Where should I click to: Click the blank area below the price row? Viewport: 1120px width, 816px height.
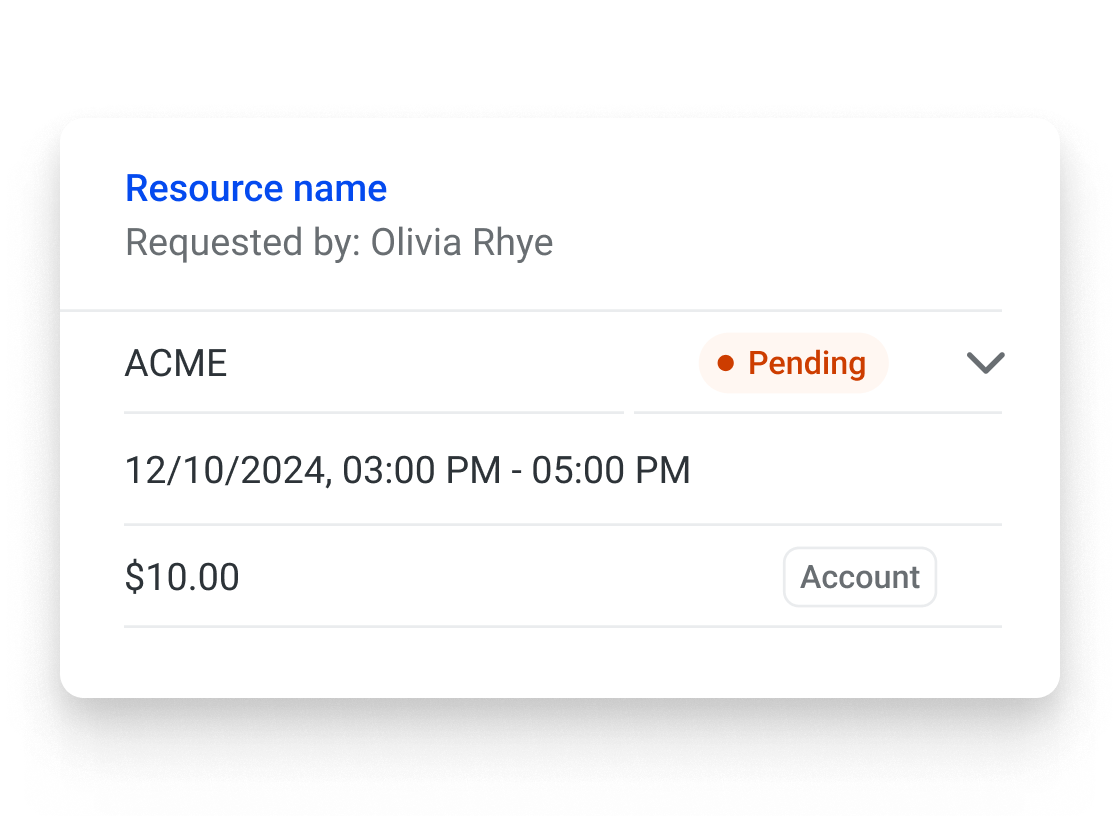pos(560,662)
